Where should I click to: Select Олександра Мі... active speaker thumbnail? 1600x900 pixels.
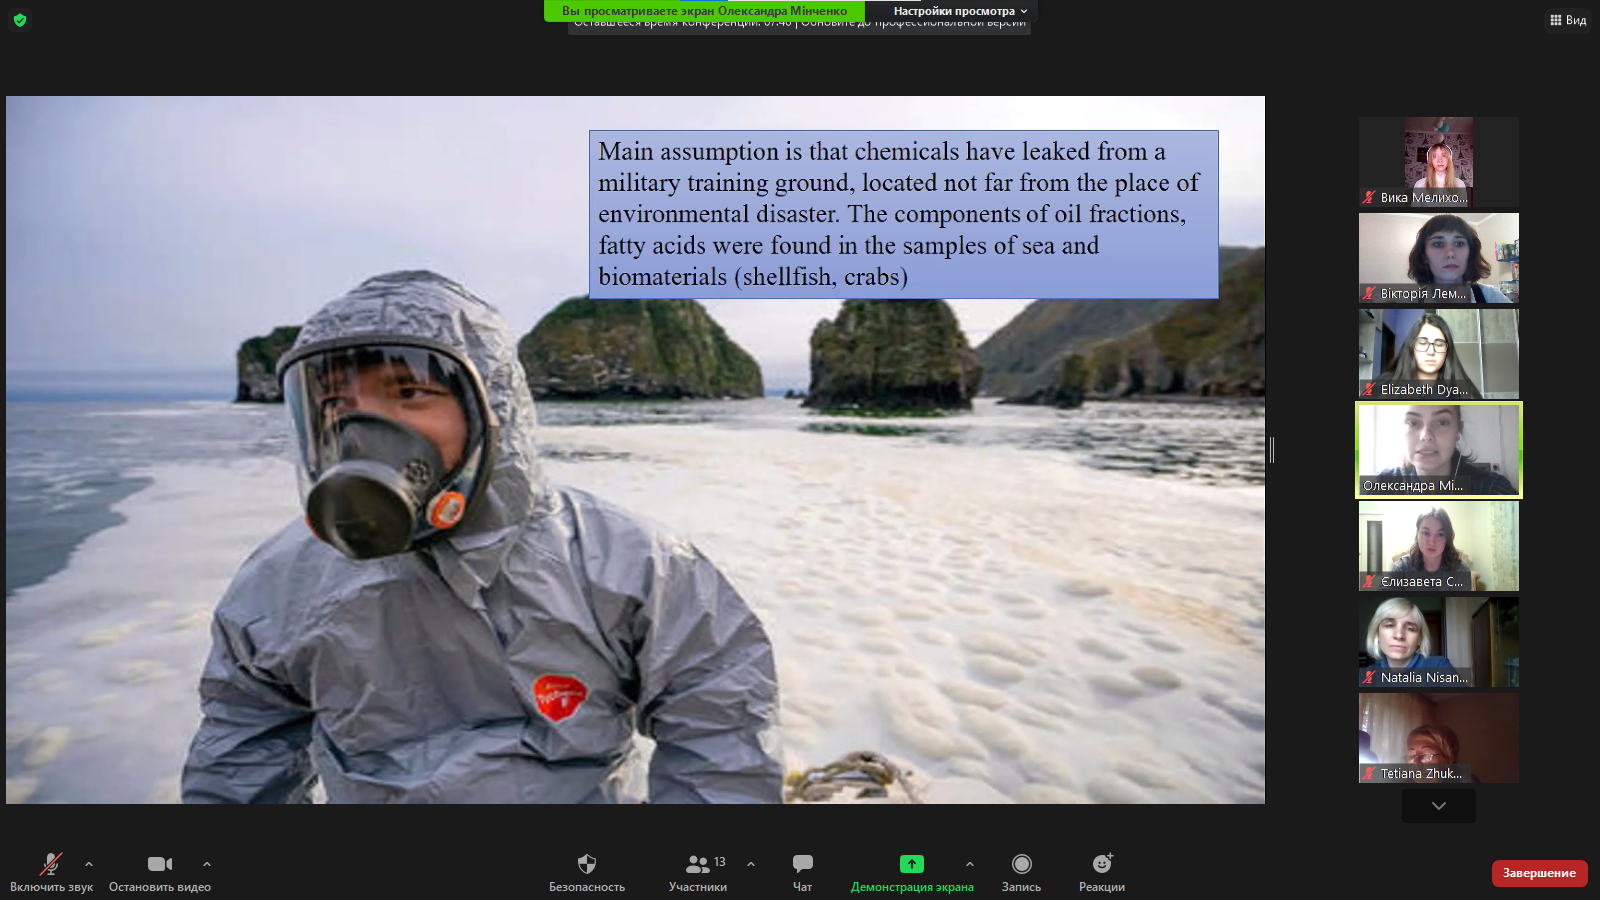point(1439,450)
